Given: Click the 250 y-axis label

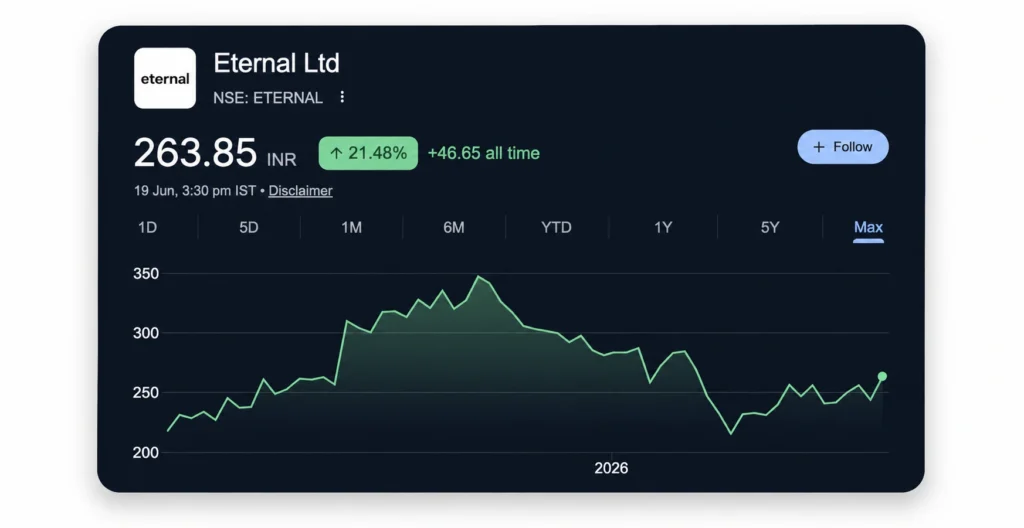Looking at the screenshot, I should (146, 393).
